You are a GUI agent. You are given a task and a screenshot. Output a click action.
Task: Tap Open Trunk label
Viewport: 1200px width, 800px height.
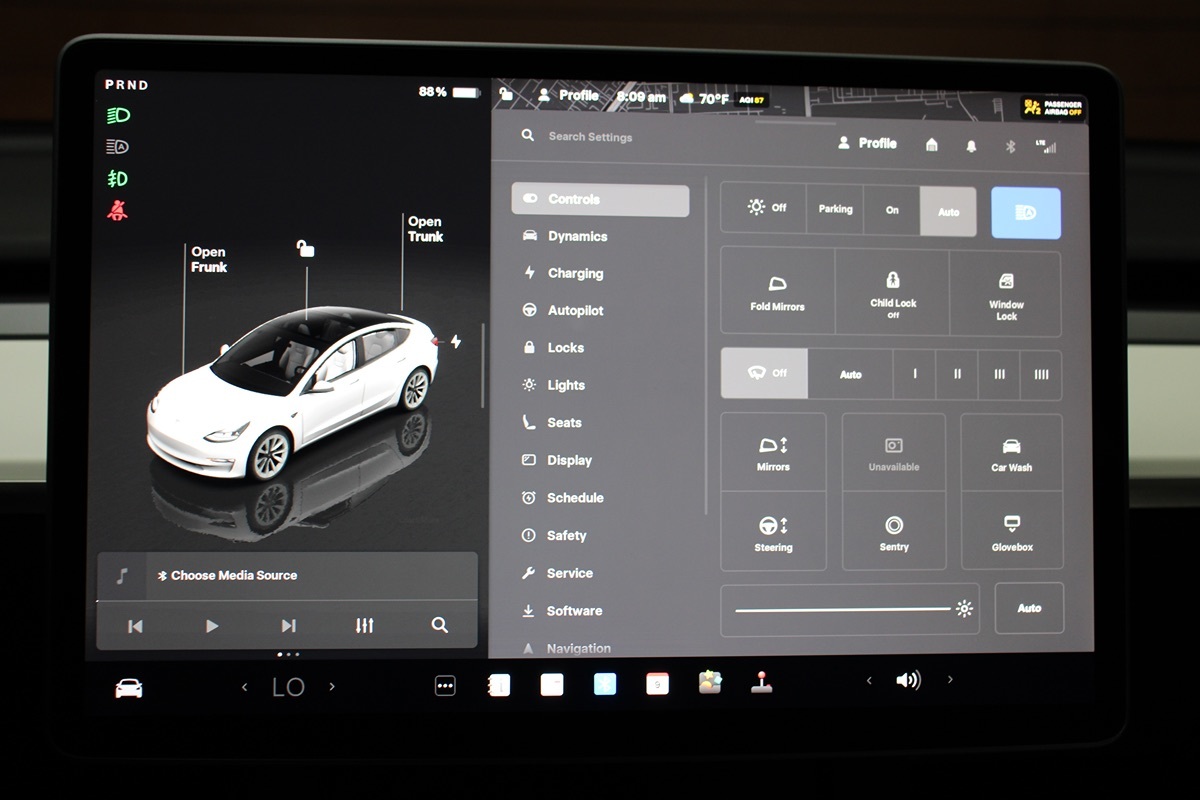[425, 229]
